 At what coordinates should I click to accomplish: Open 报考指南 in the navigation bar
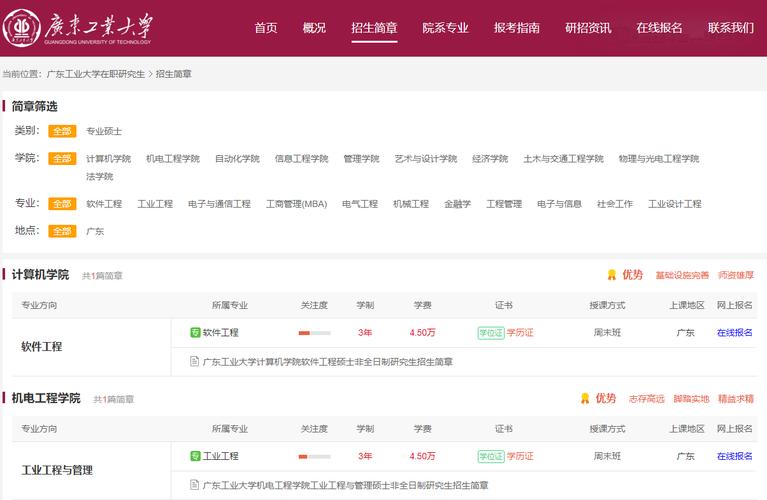pos(517,28)
